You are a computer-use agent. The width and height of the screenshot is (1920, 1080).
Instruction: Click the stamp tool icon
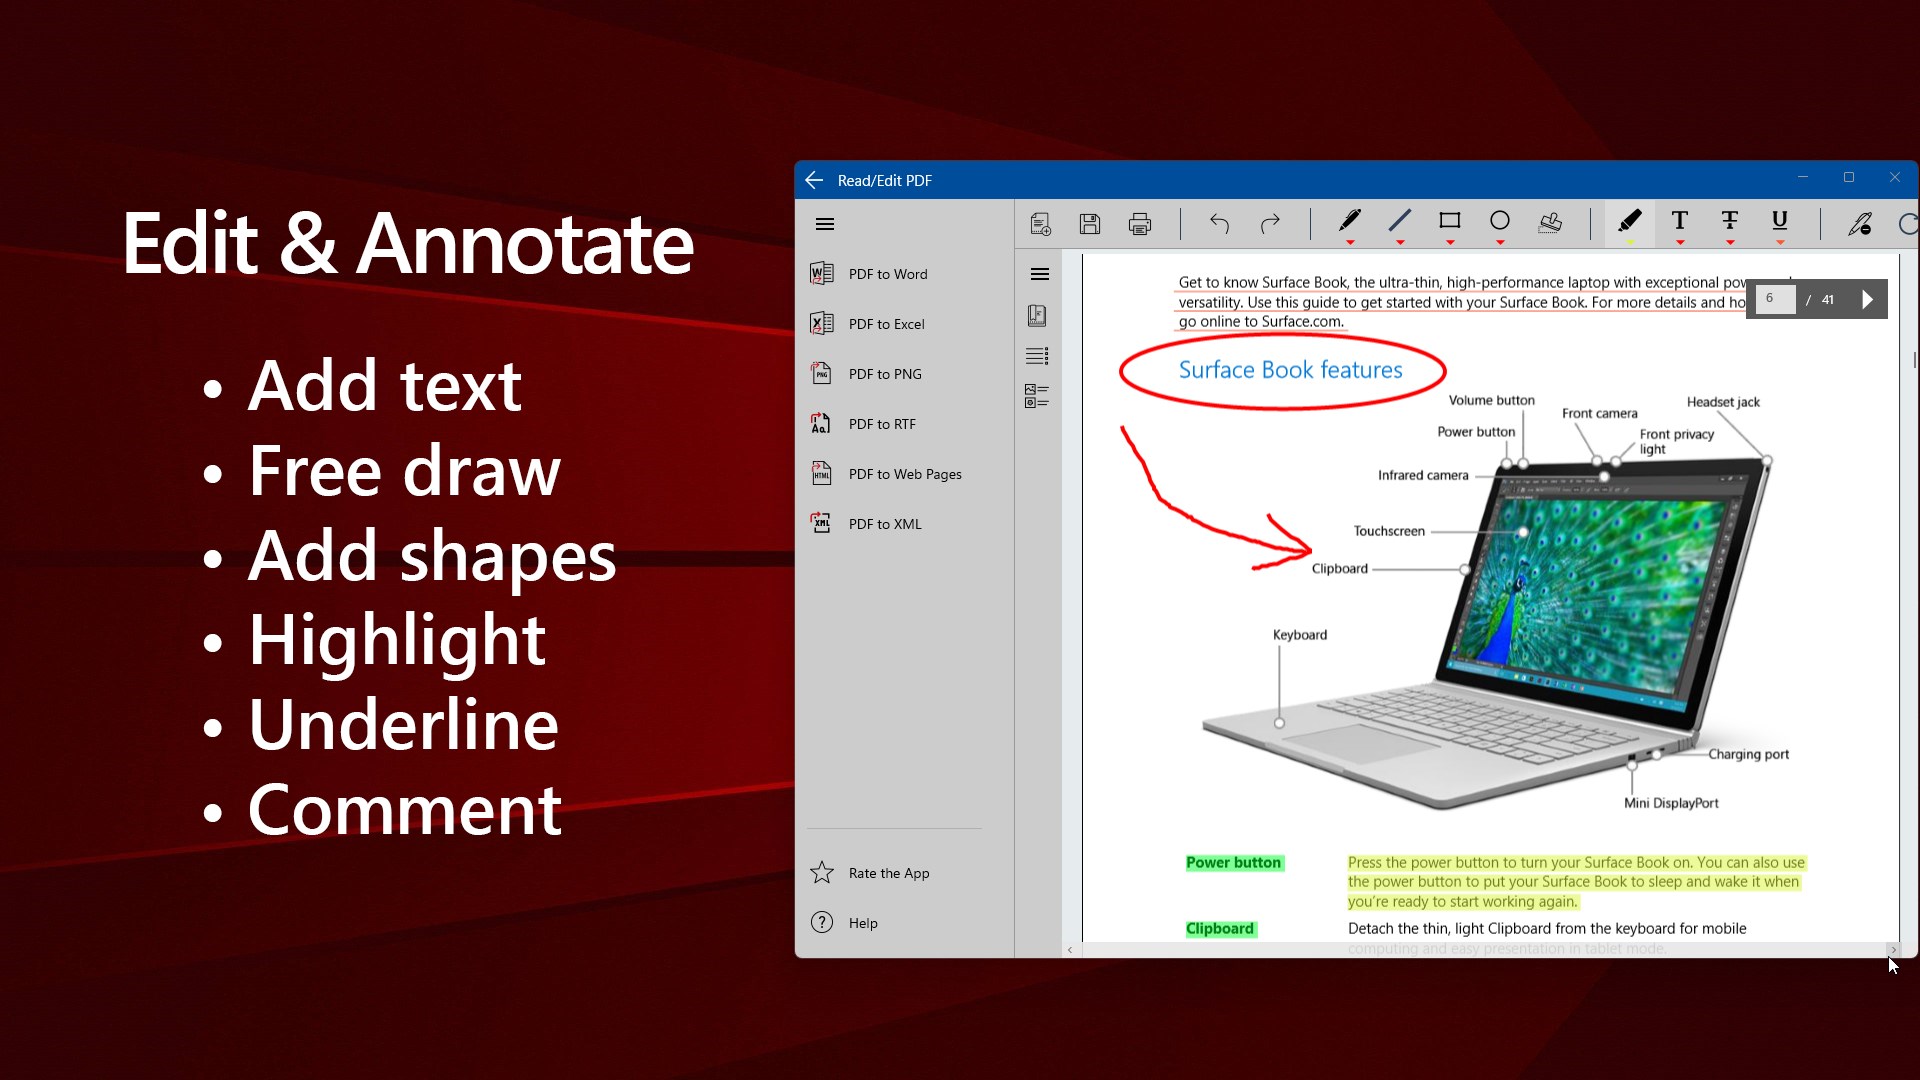1550,223
